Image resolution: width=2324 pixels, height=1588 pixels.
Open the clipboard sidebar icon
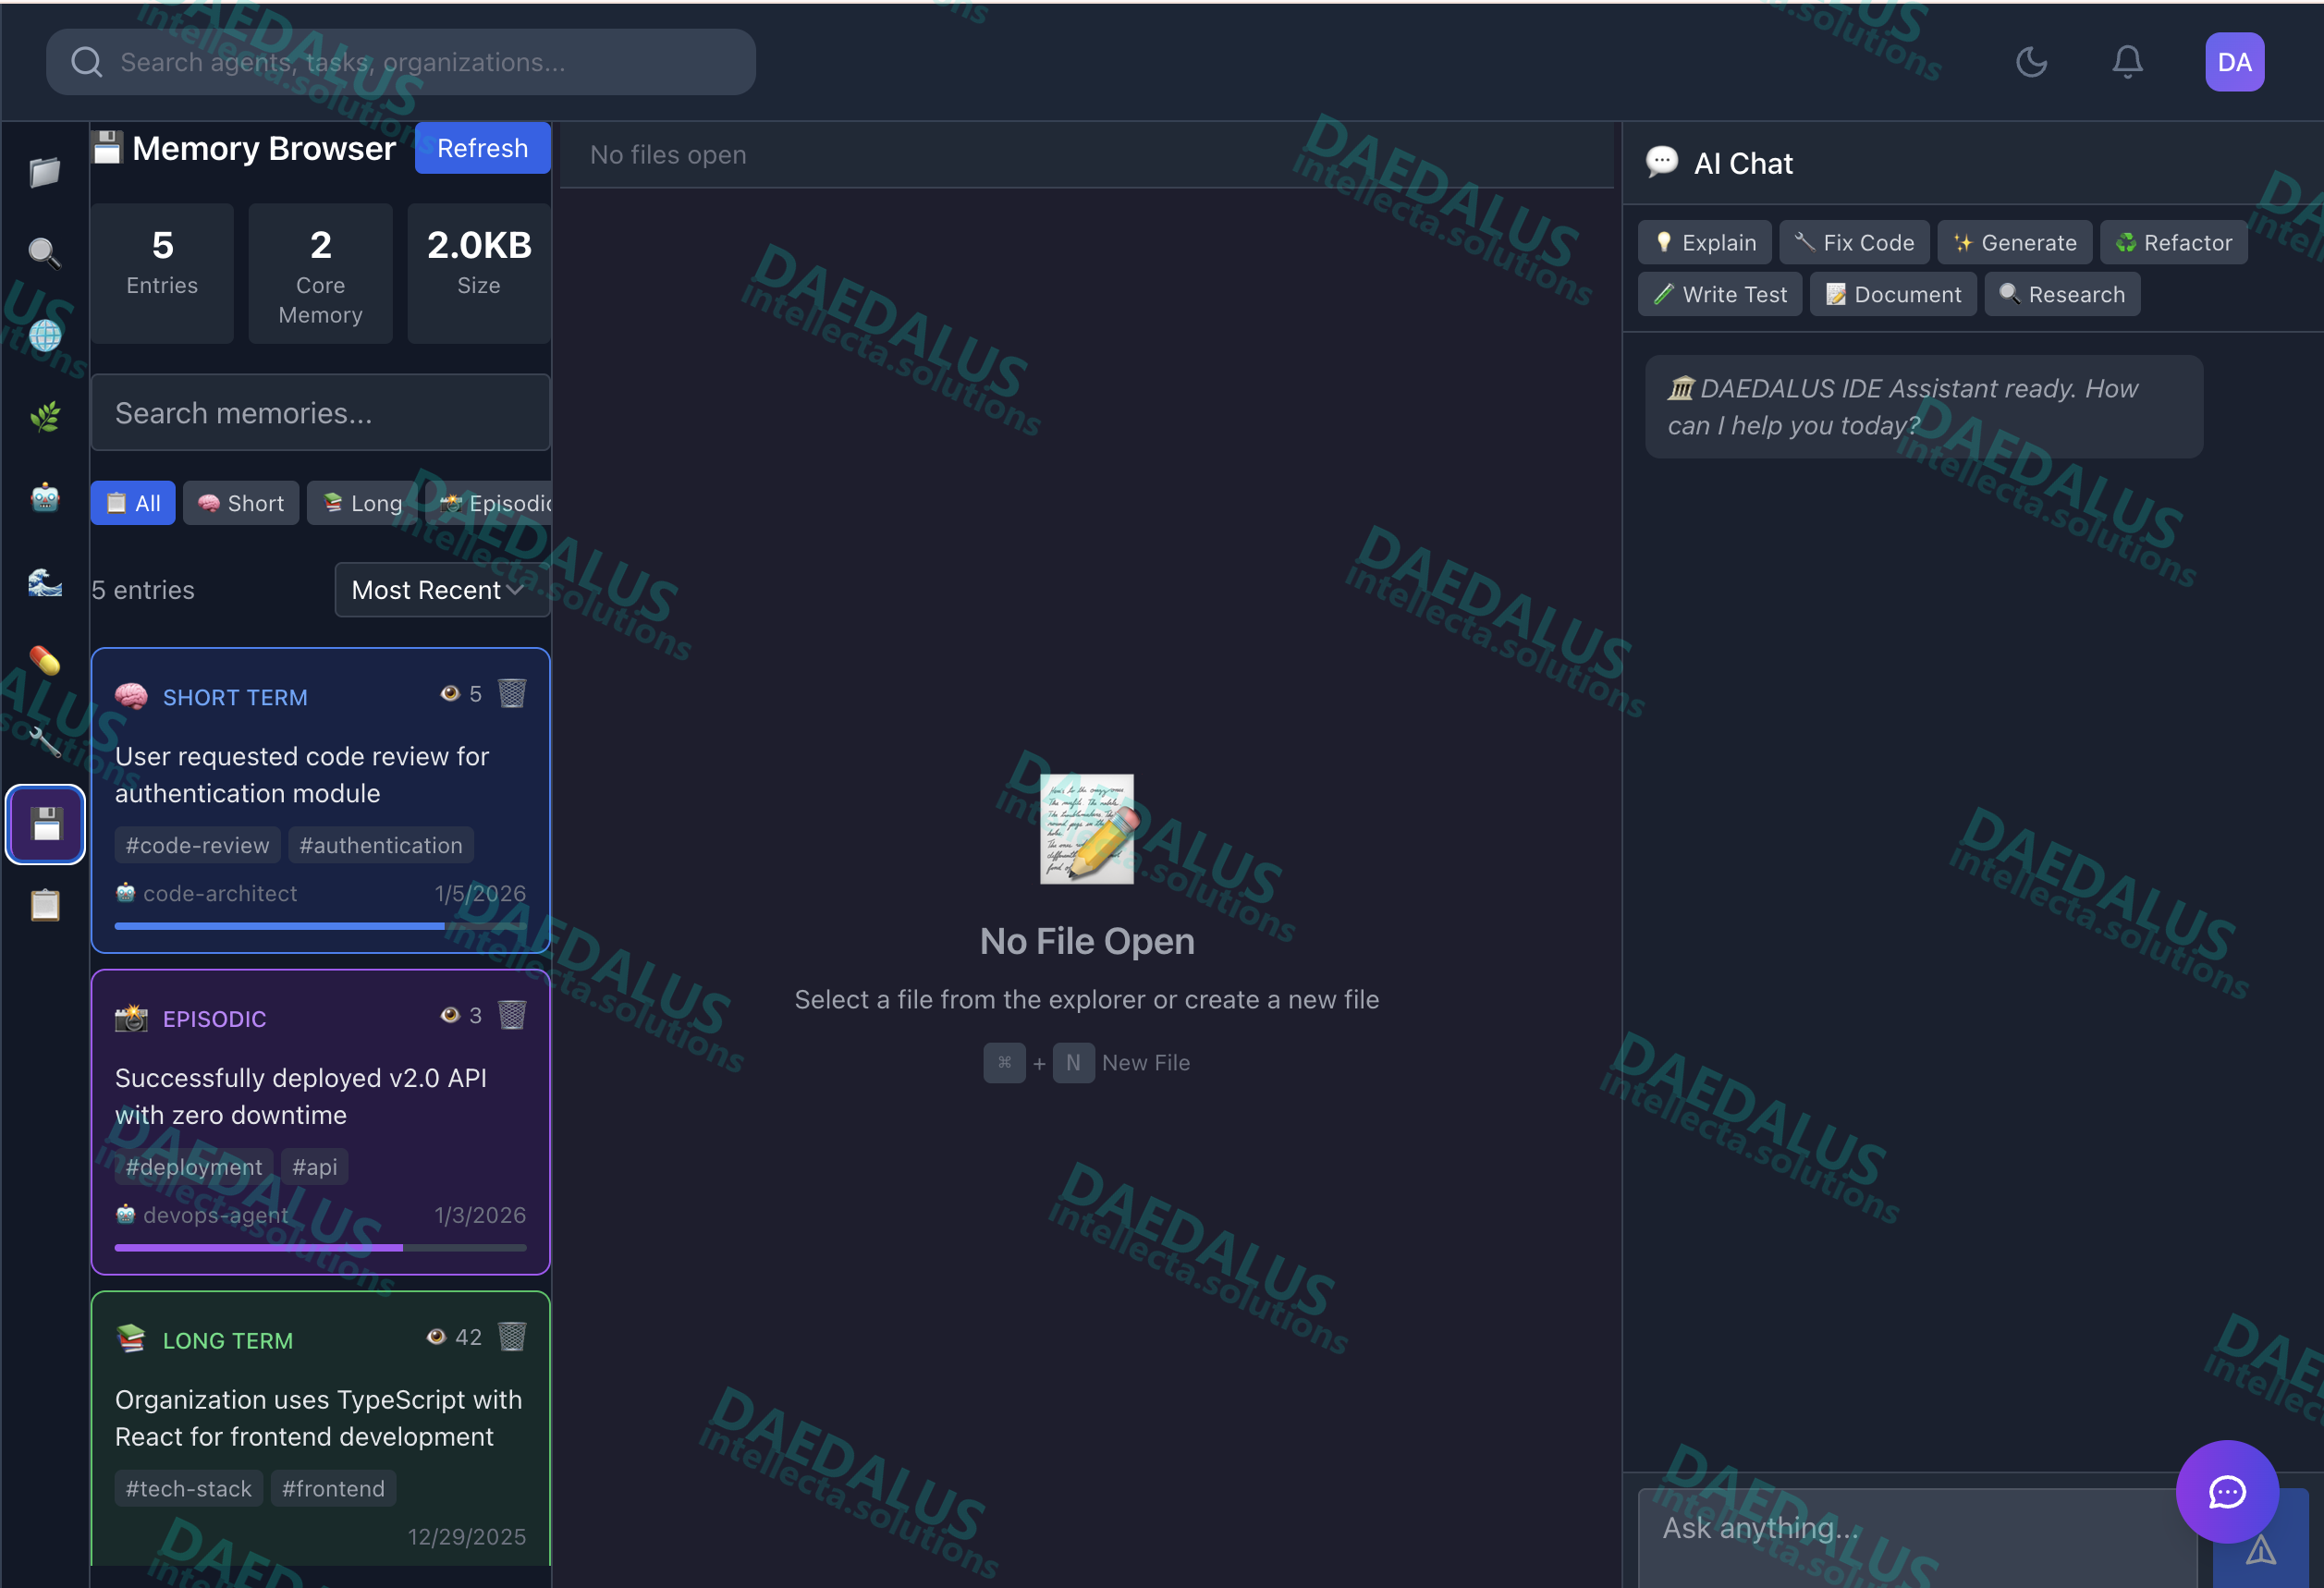[45, 906]
